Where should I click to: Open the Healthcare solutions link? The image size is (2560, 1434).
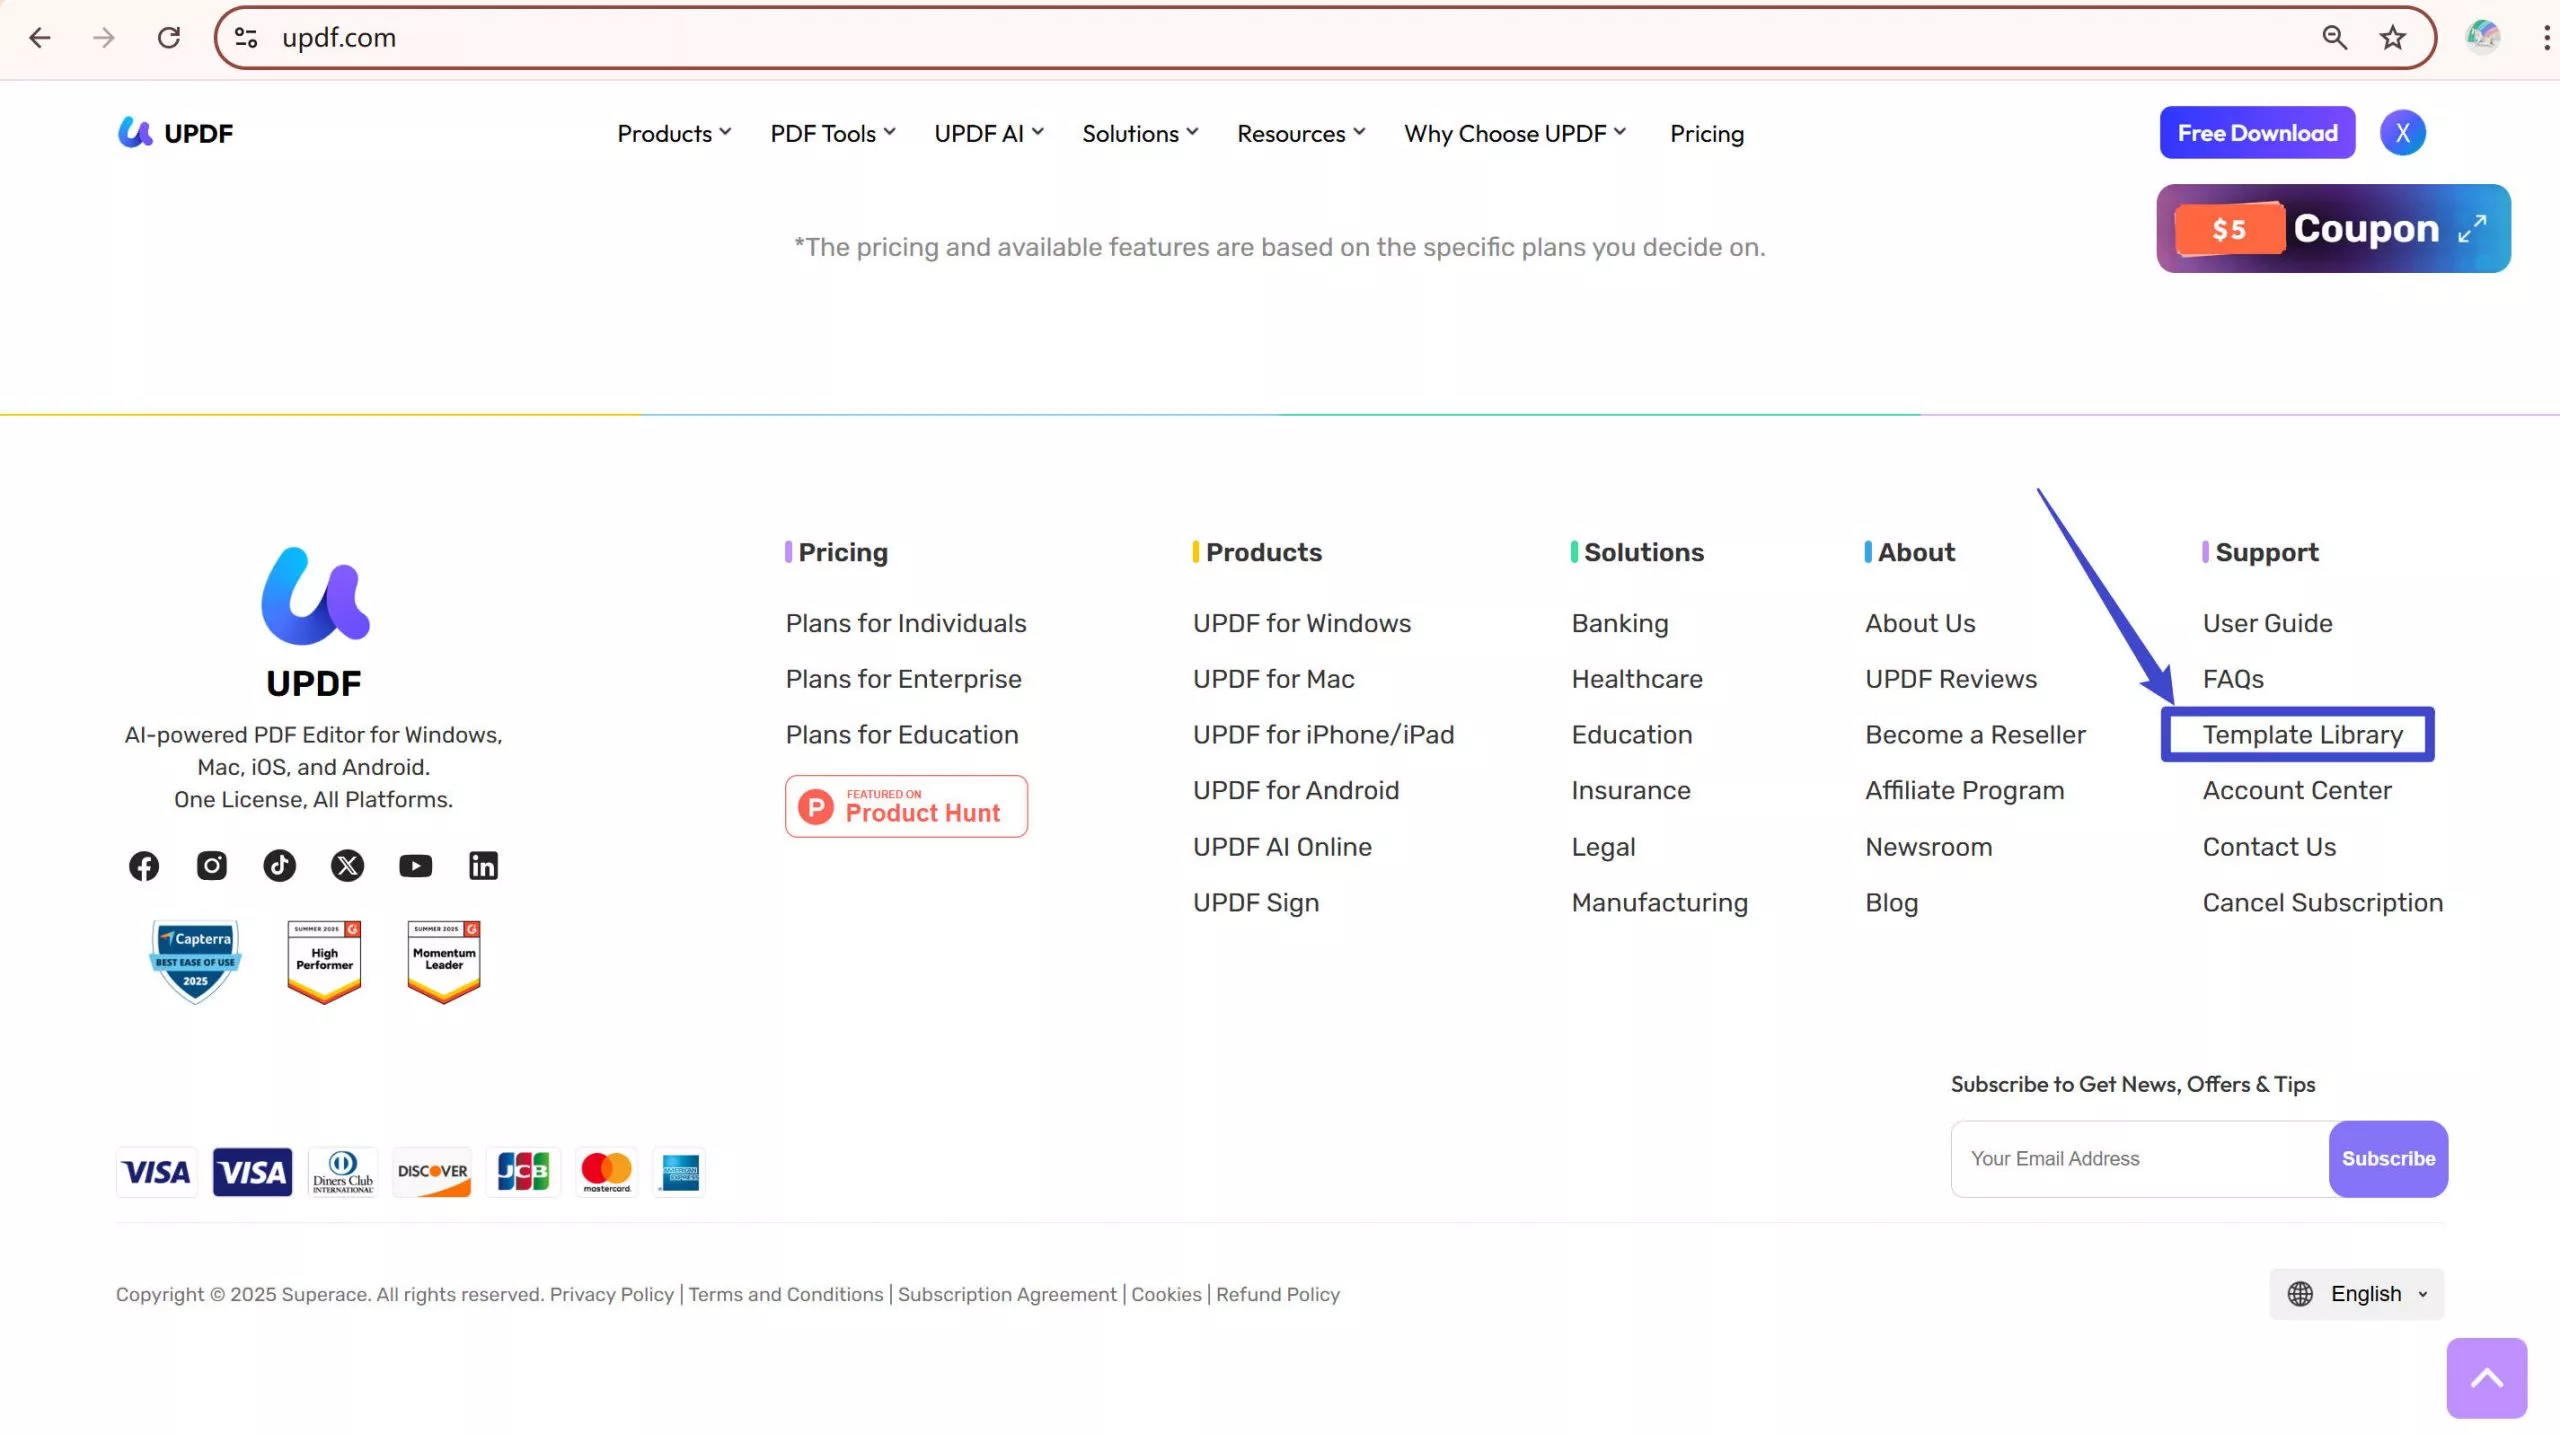[1637, 679]
